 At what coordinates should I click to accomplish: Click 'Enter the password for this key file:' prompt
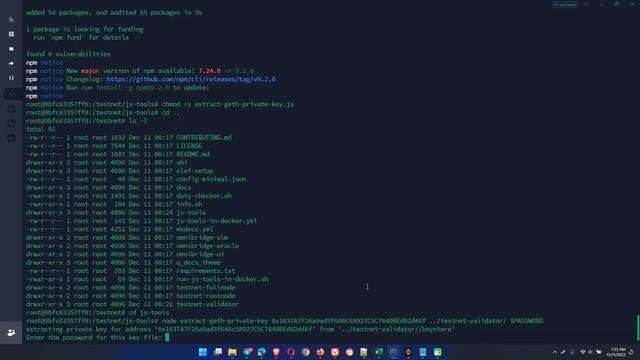[x=94, y=338]
